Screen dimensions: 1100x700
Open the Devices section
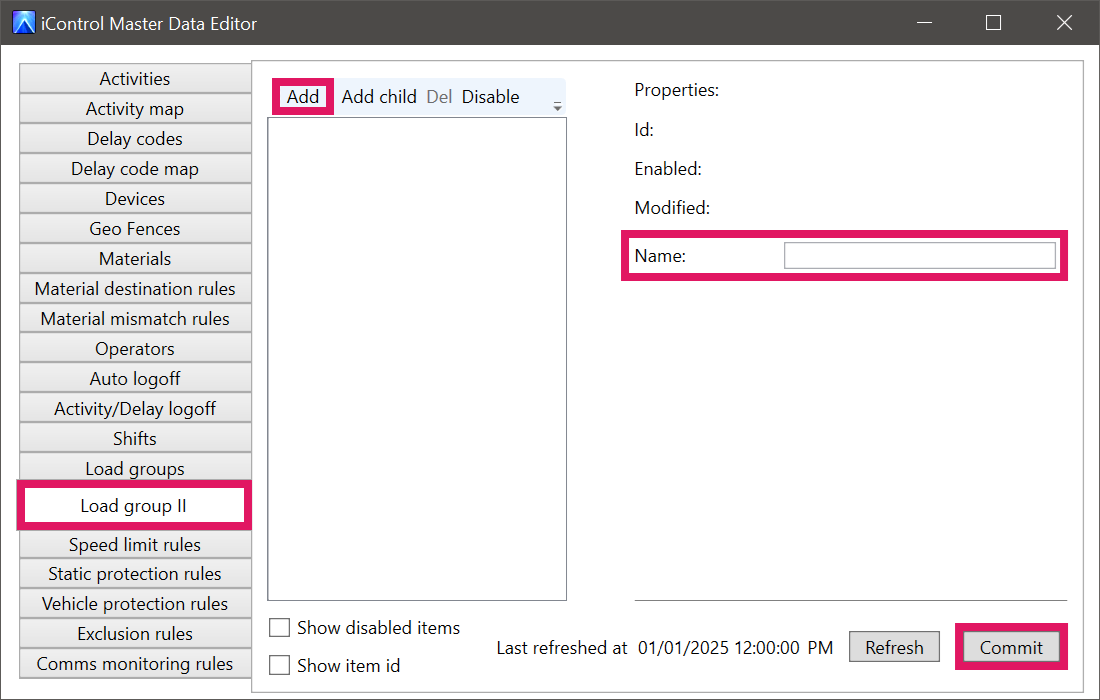pyautogui.click(x=135, y=198)
